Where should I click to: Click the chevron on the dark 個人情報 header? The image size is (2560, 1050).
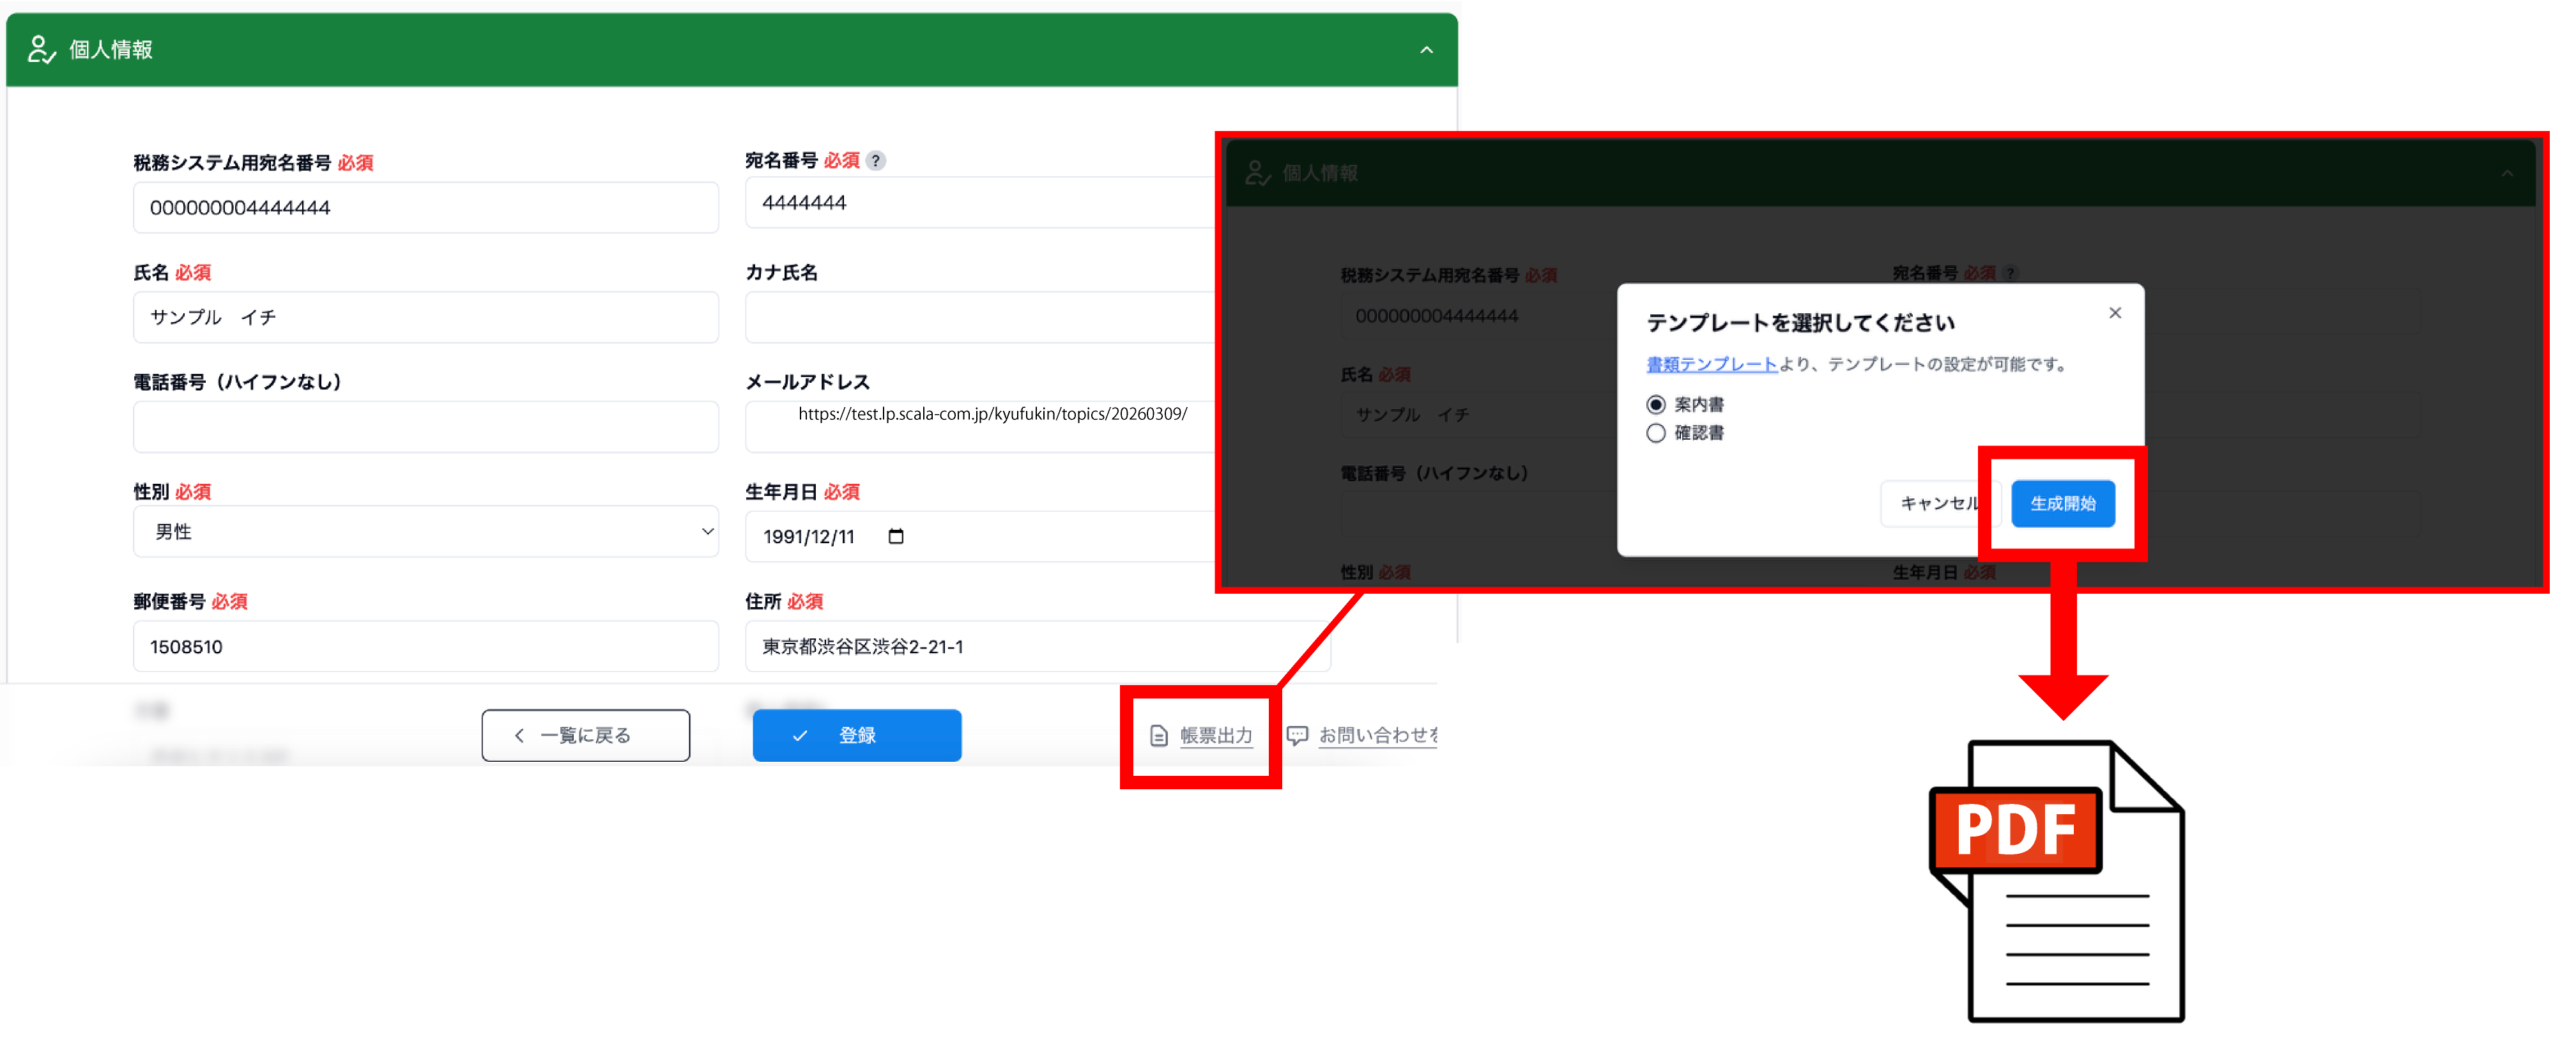(x=2508, y=172)
